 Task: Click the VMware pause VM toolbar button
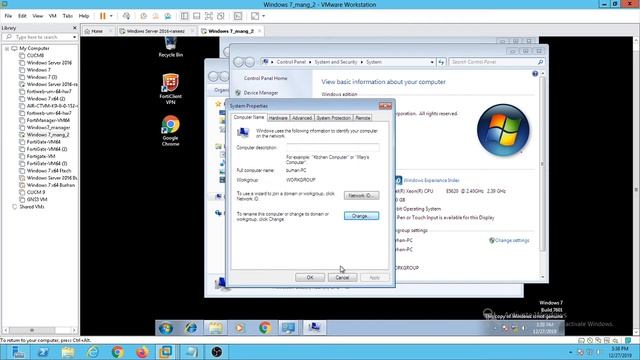(x=102, y=16)
